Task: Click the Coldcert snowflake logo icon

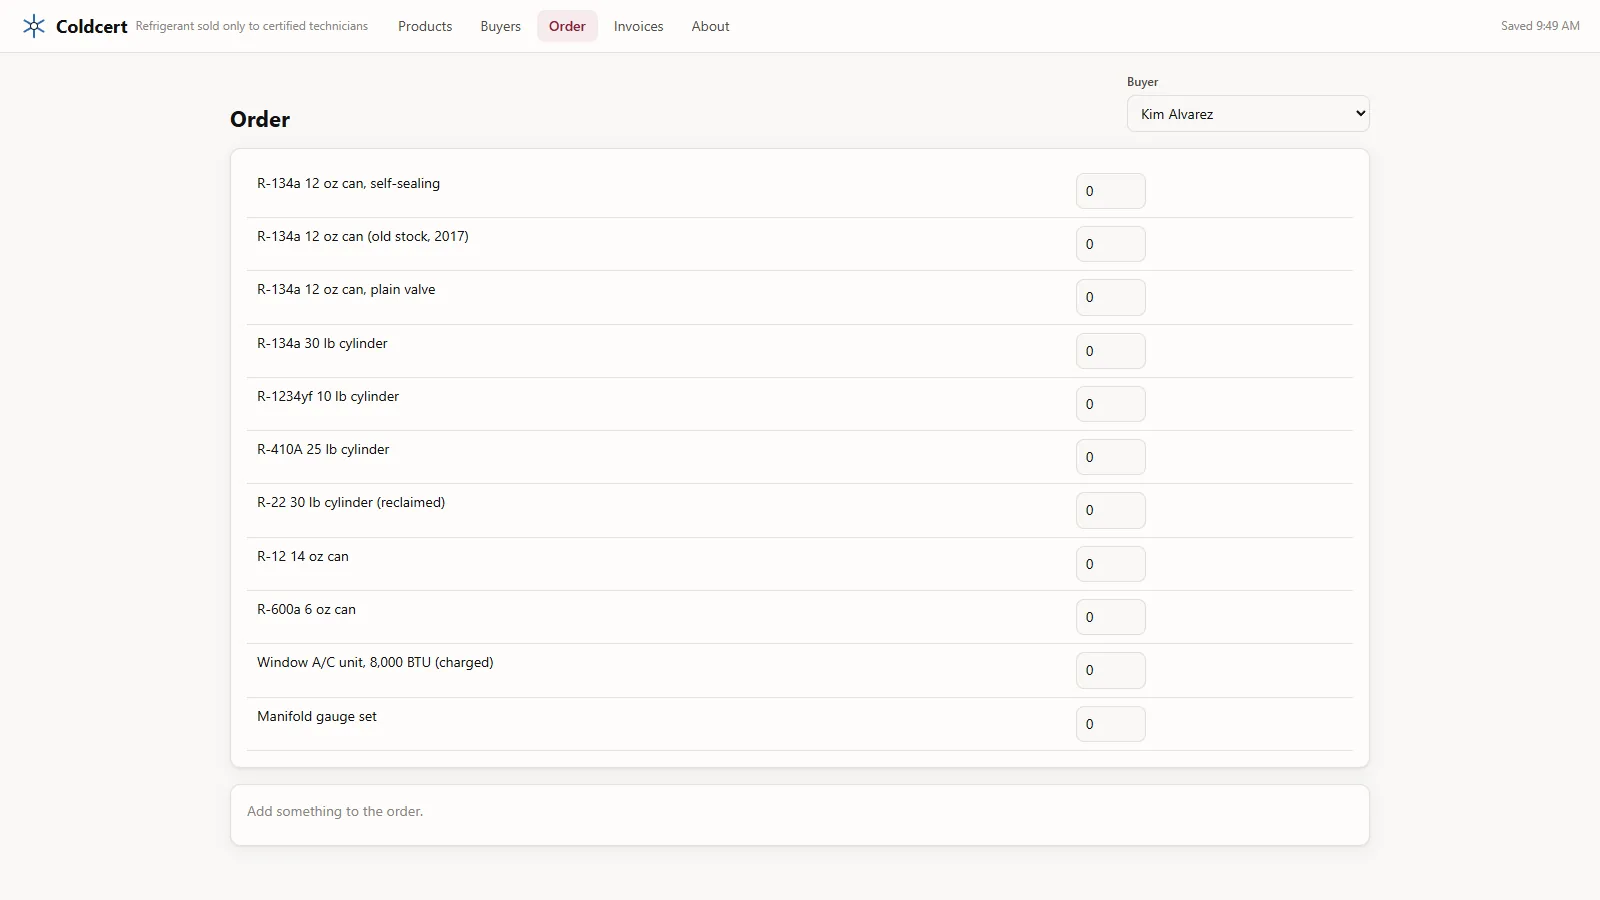Action: pos(34,26)
